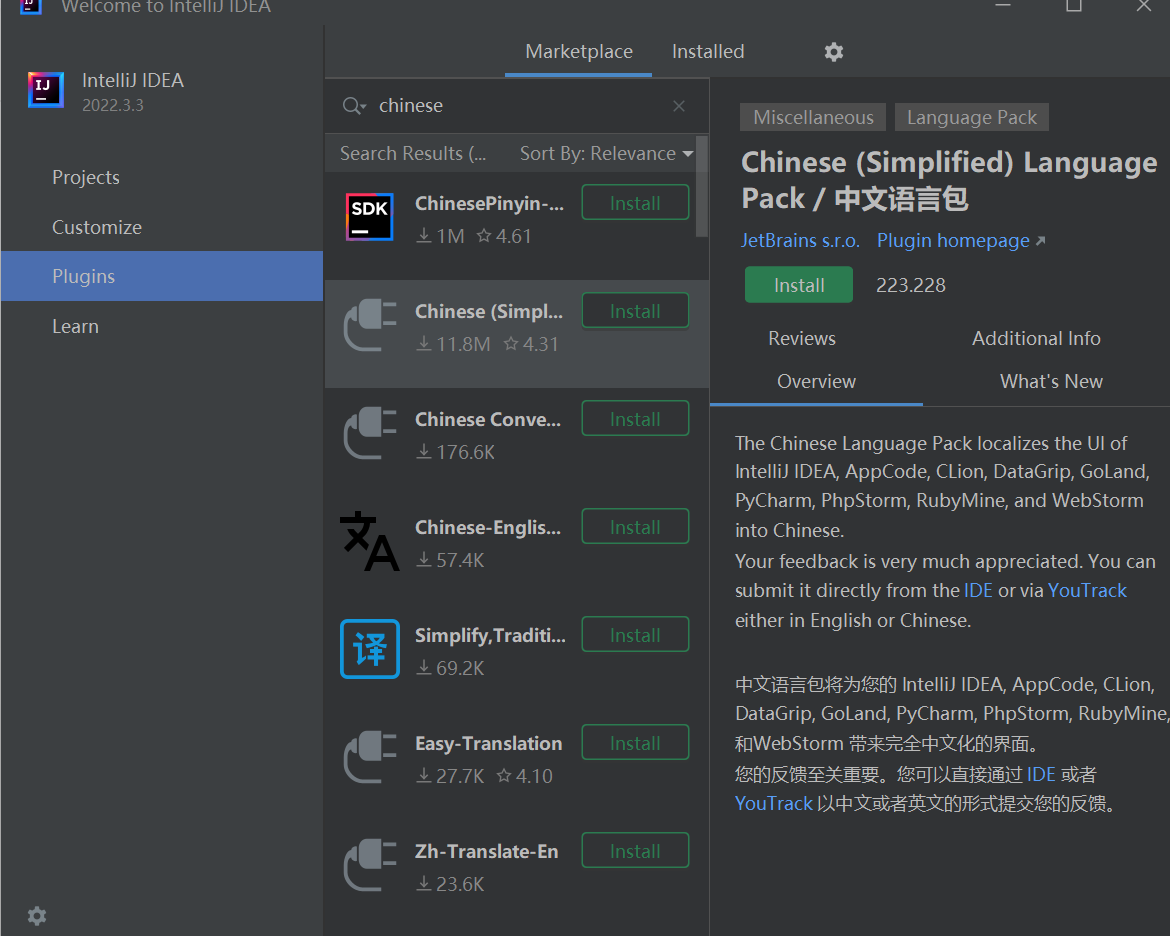
Task: Select the Overview tab
Action: pos(816,381)
